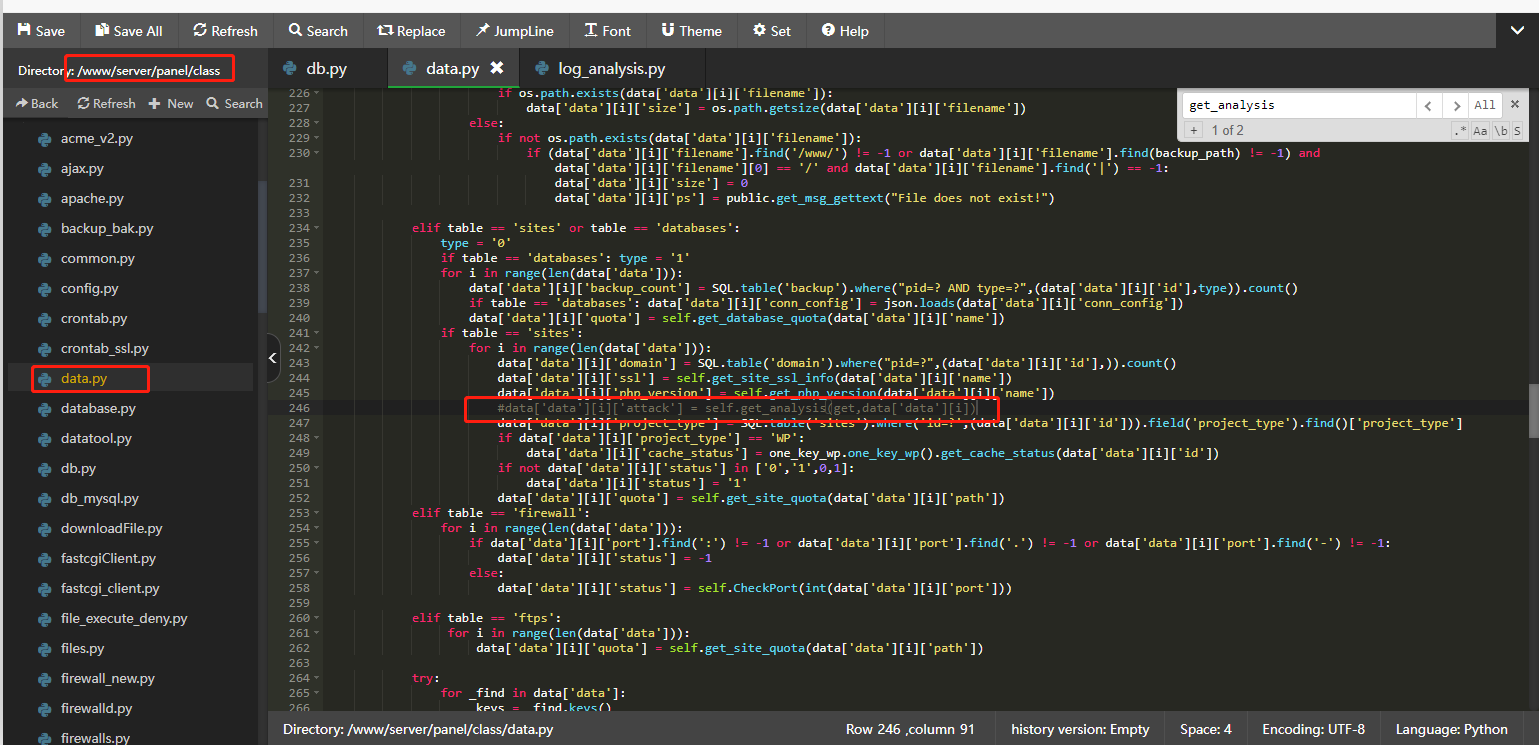Open the Replace tool
The width and height of the screenshot is (1539, 745).
(x=411, y=31)
